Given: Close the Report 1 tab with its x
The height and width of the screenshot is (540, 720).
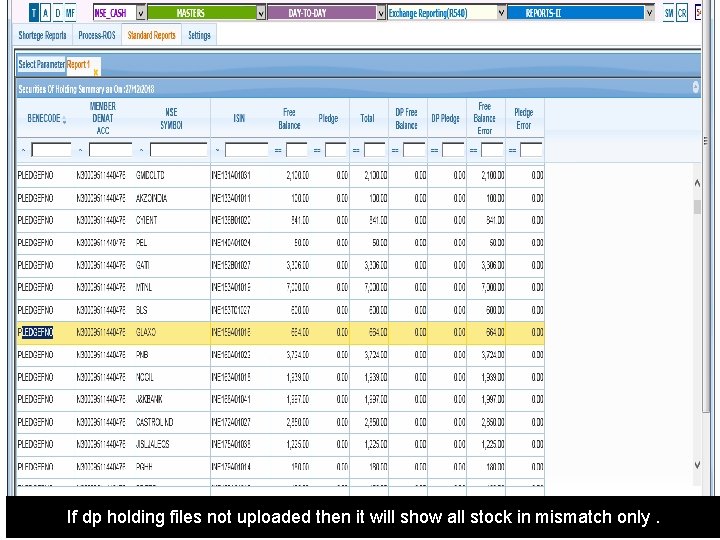Looking at the screenshot, I should 96,72.
